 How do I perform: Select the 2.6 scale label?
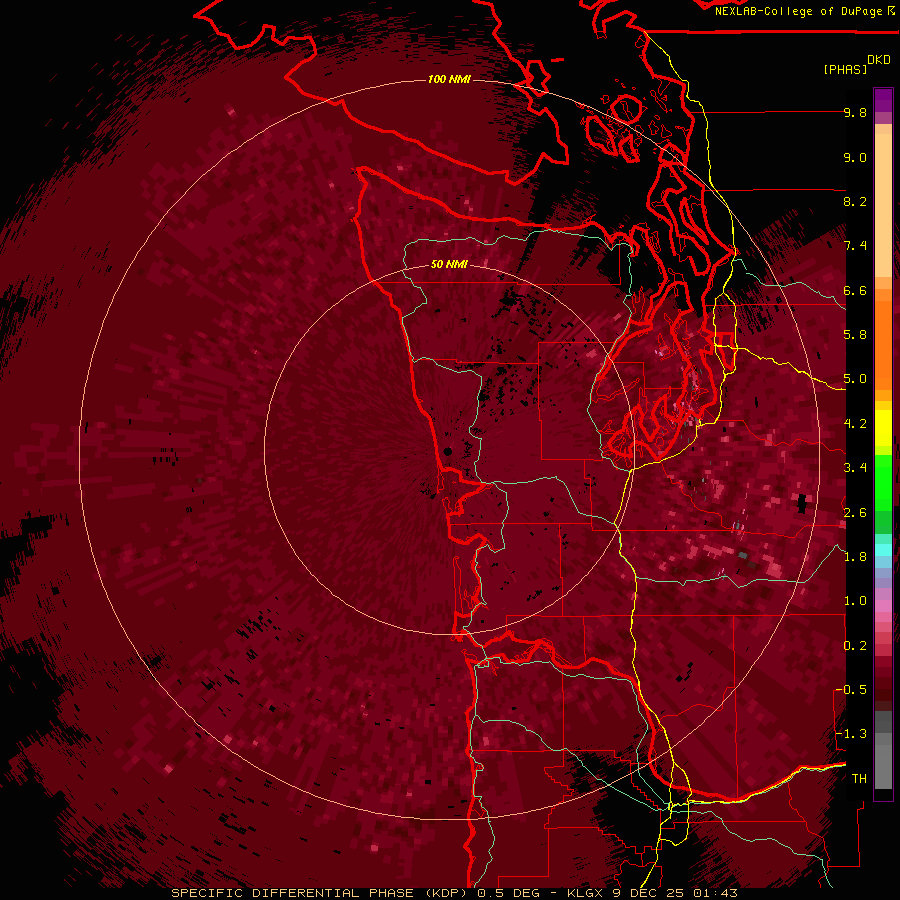coord(855,513)
